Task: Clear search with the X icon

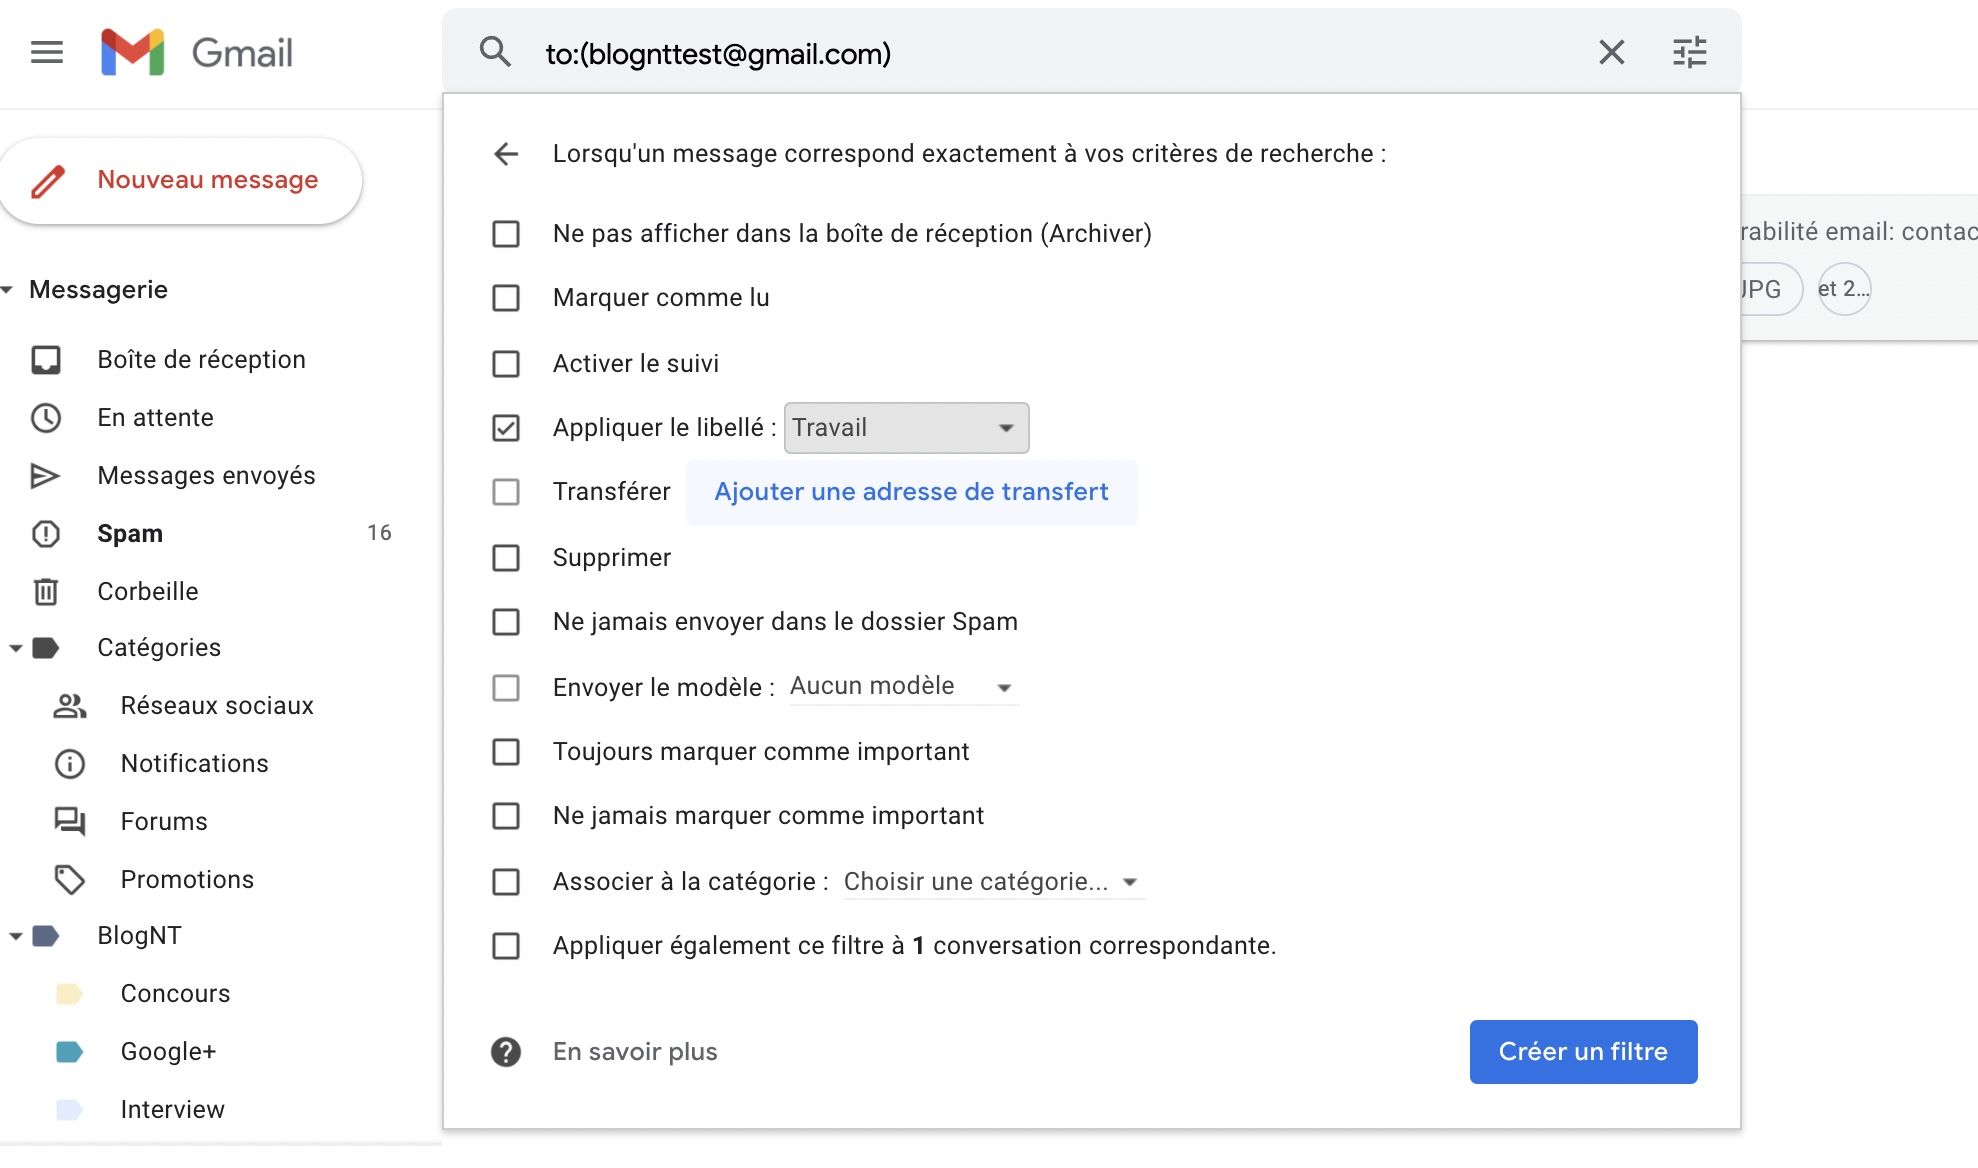Action: coord(1611,52)
